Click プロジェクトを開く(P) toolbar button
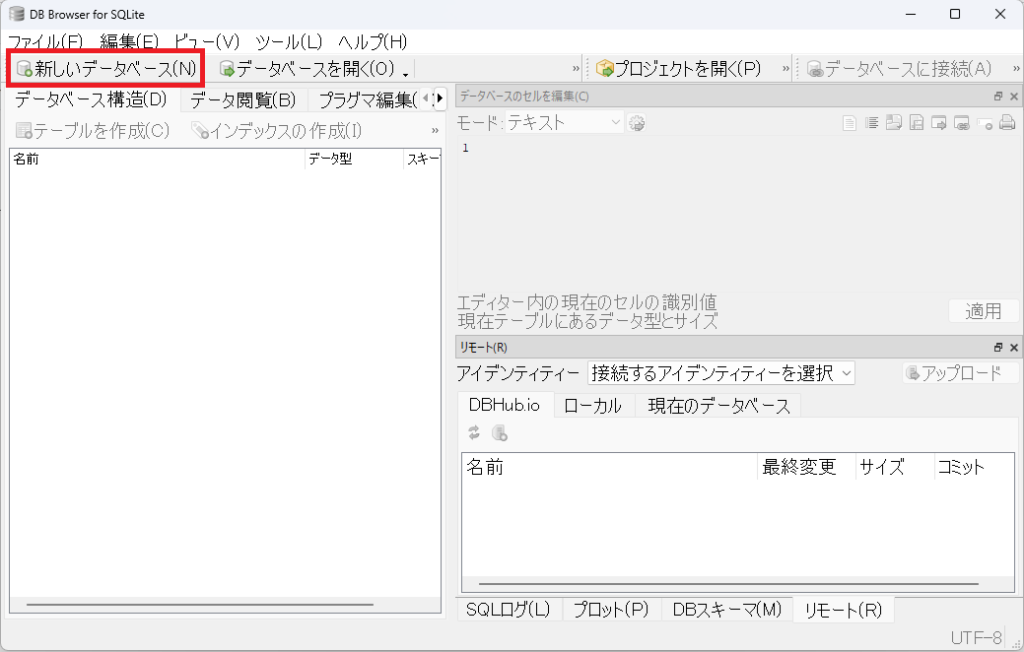1024x652 pixels. (679, 69)
